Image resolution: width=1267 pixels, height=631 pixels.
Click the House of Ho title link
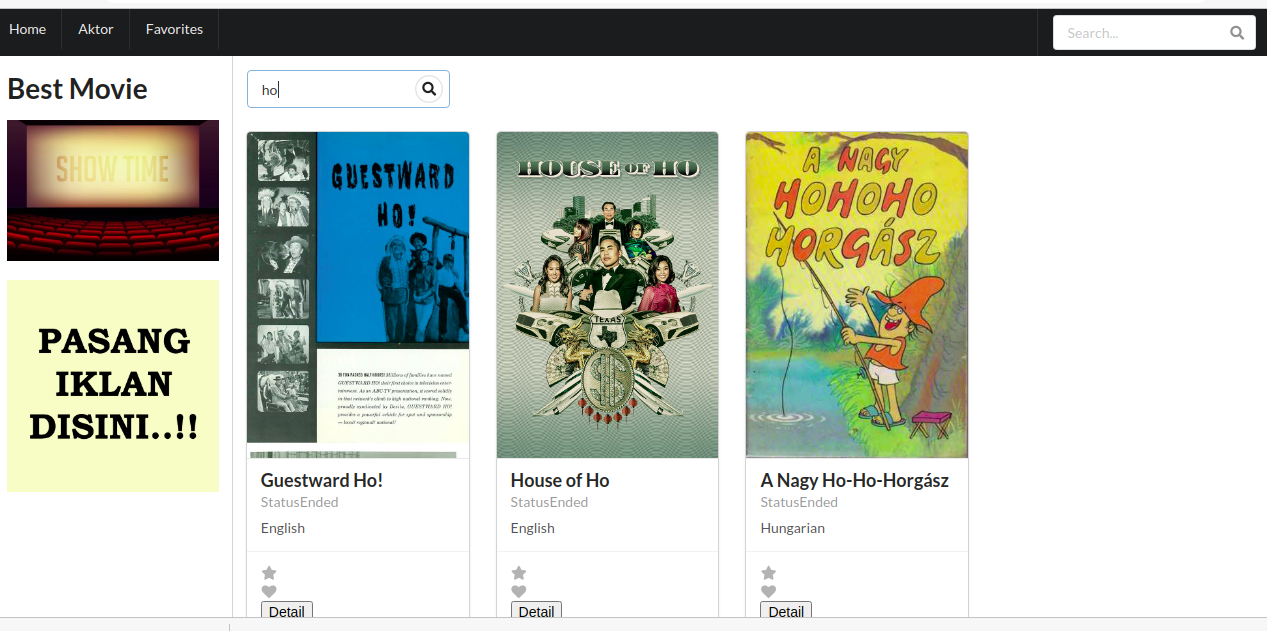pos(560,481)
